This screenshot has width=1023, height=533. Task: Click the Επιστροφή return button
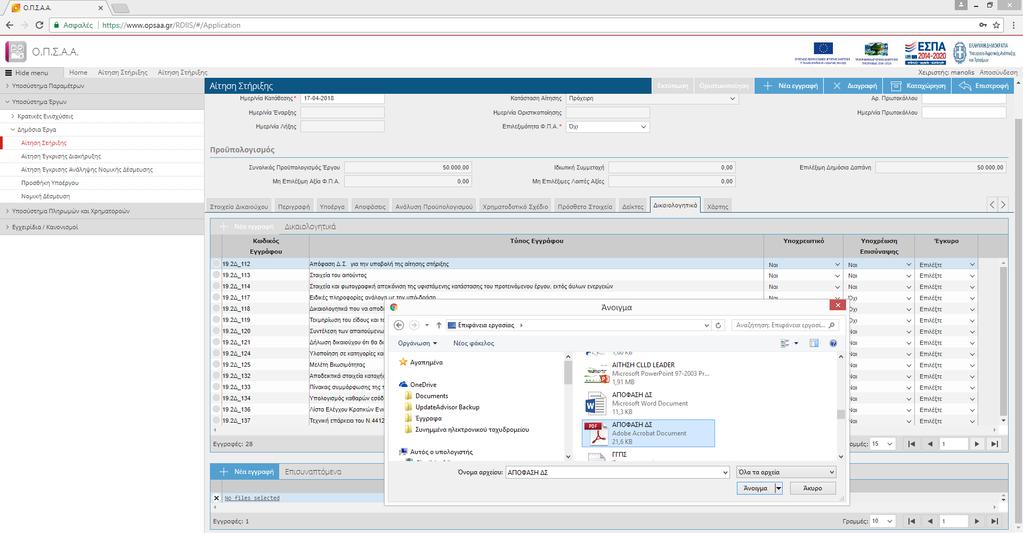pyautogui.click(x=983, y=85)
